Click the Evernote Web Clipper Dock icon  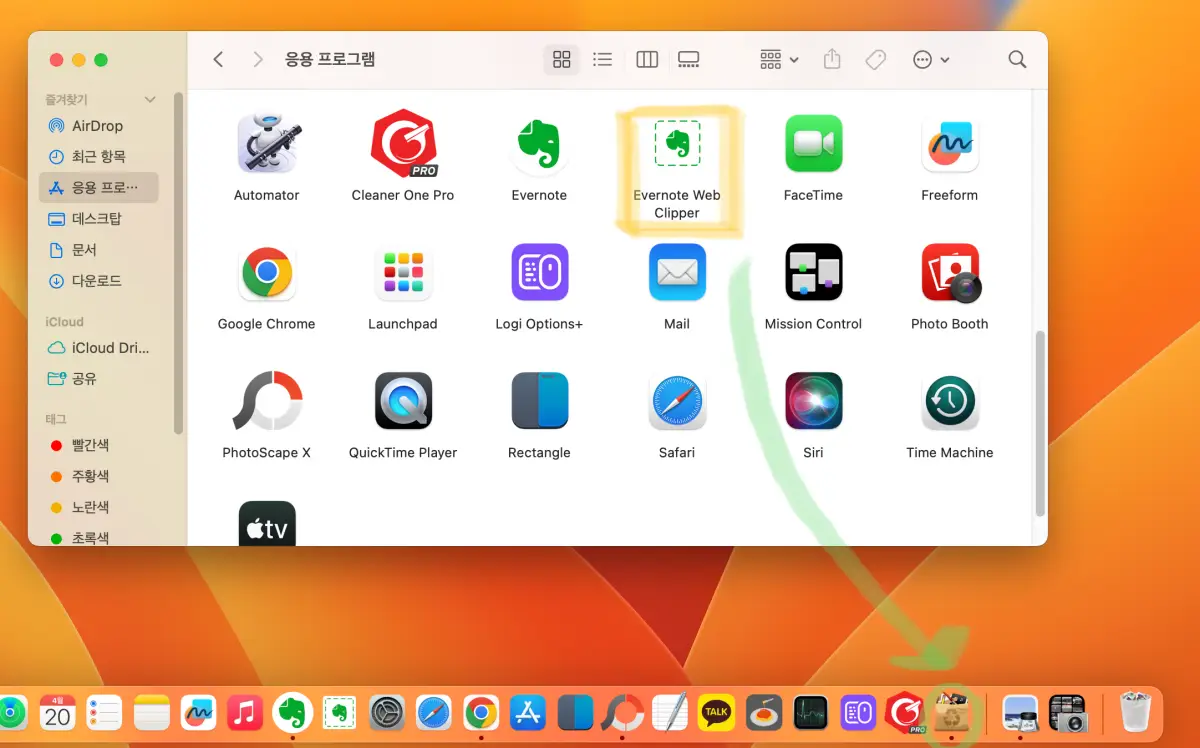pyautogui.click(x=340, y=712)
